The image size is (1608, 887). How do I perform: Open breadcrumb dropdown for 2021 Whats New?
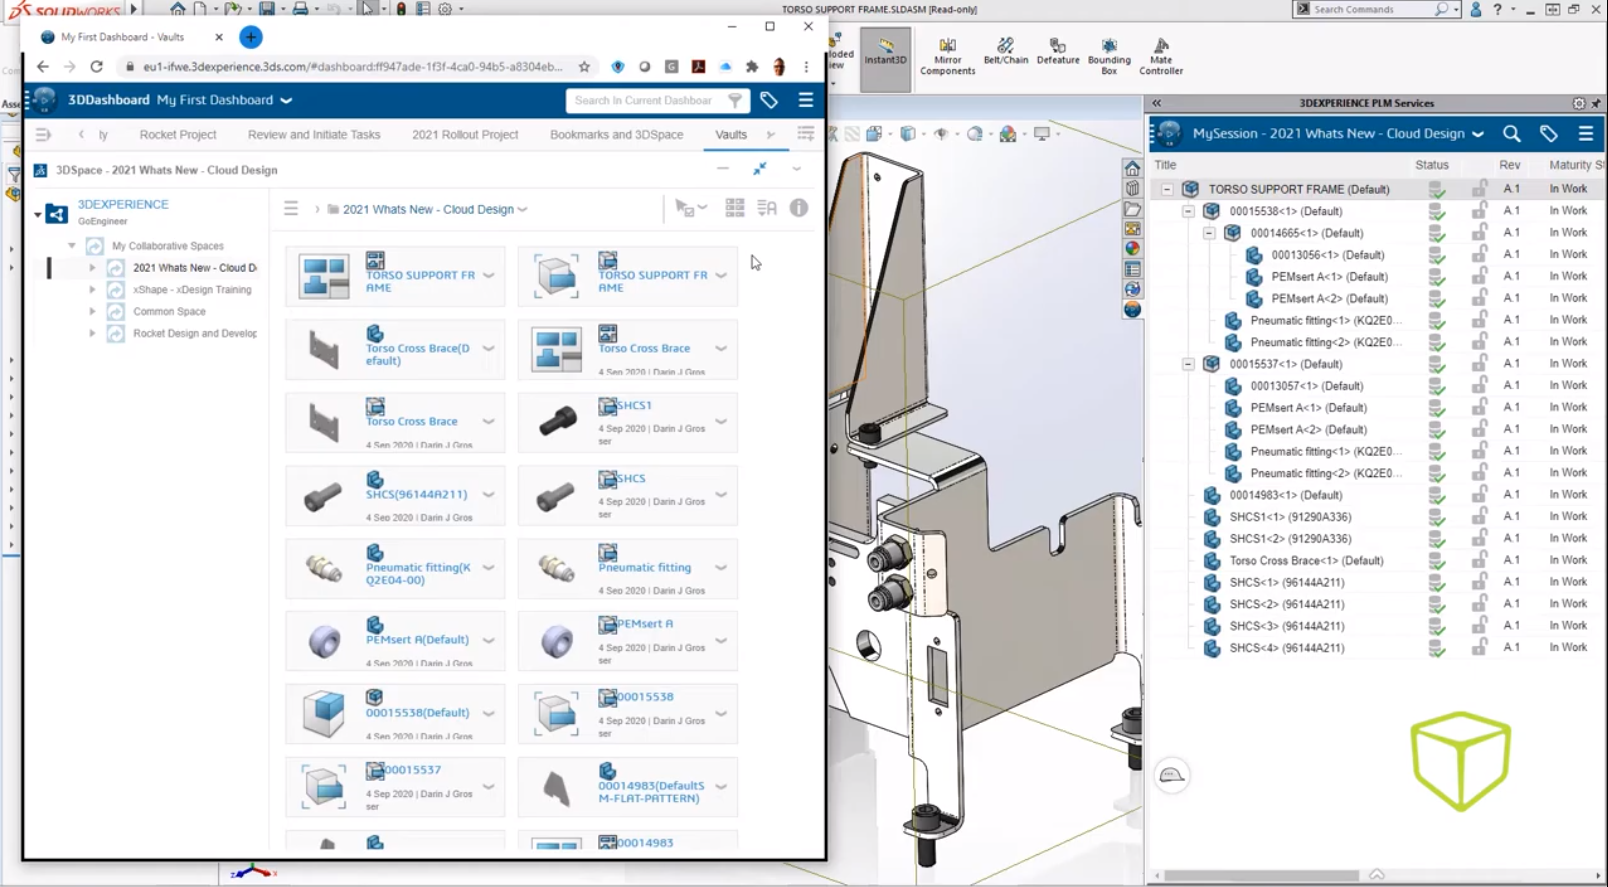[x=523, y=209]
